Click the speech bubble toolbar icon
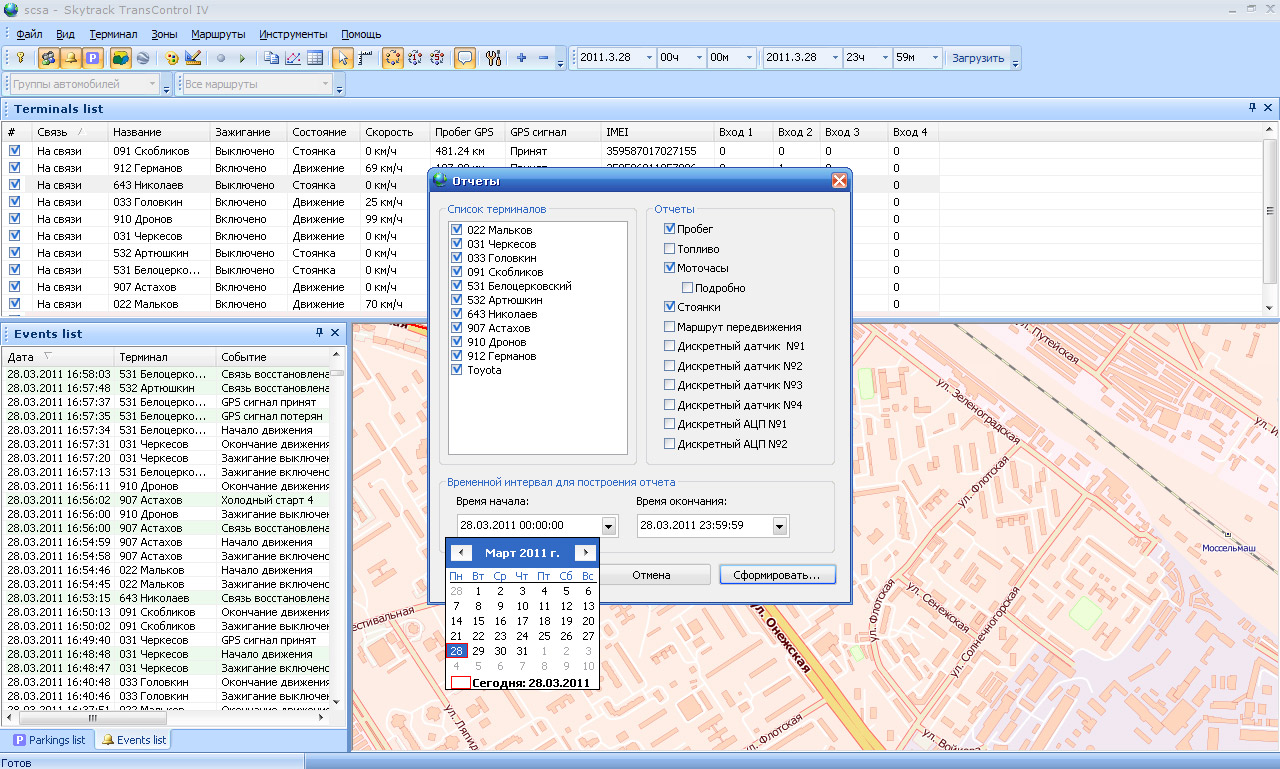Viewport: 1280px width, 769px height. (x=465, y=58)
